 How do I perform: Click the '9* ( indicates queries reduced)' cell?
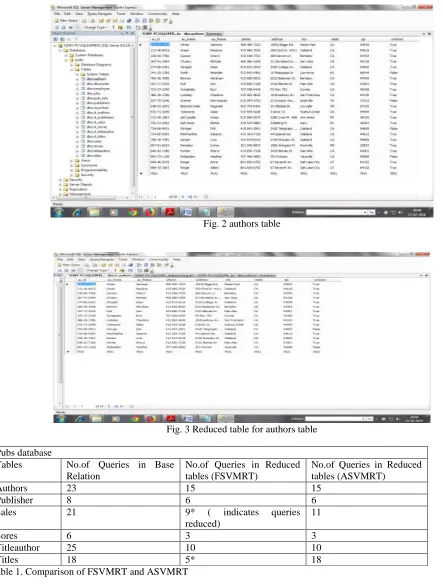[x=243, y=518]
